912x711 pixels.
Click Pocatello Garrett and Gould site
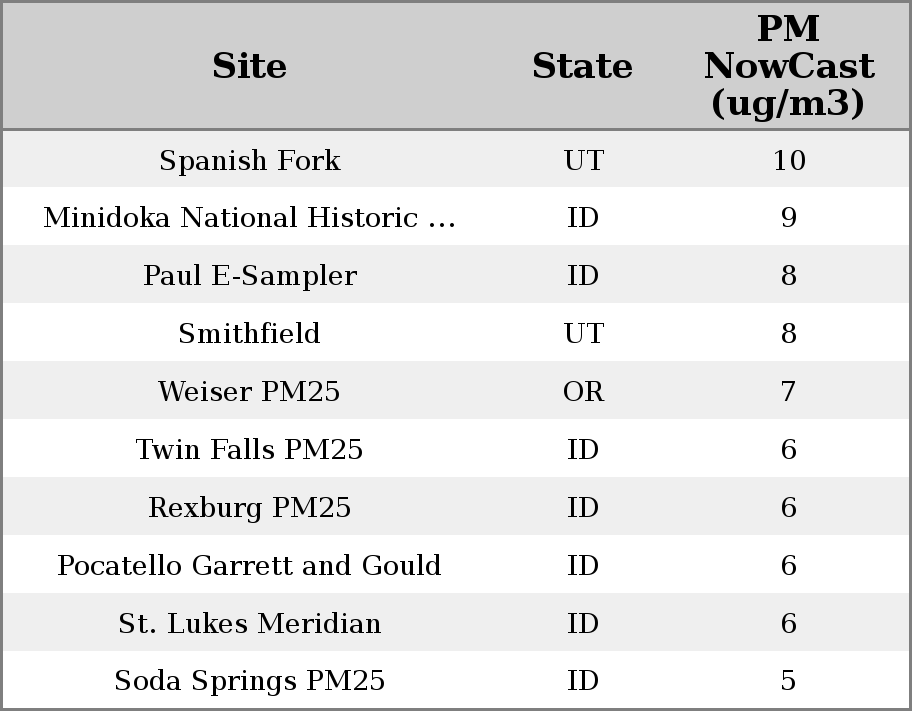click(249, 566)
